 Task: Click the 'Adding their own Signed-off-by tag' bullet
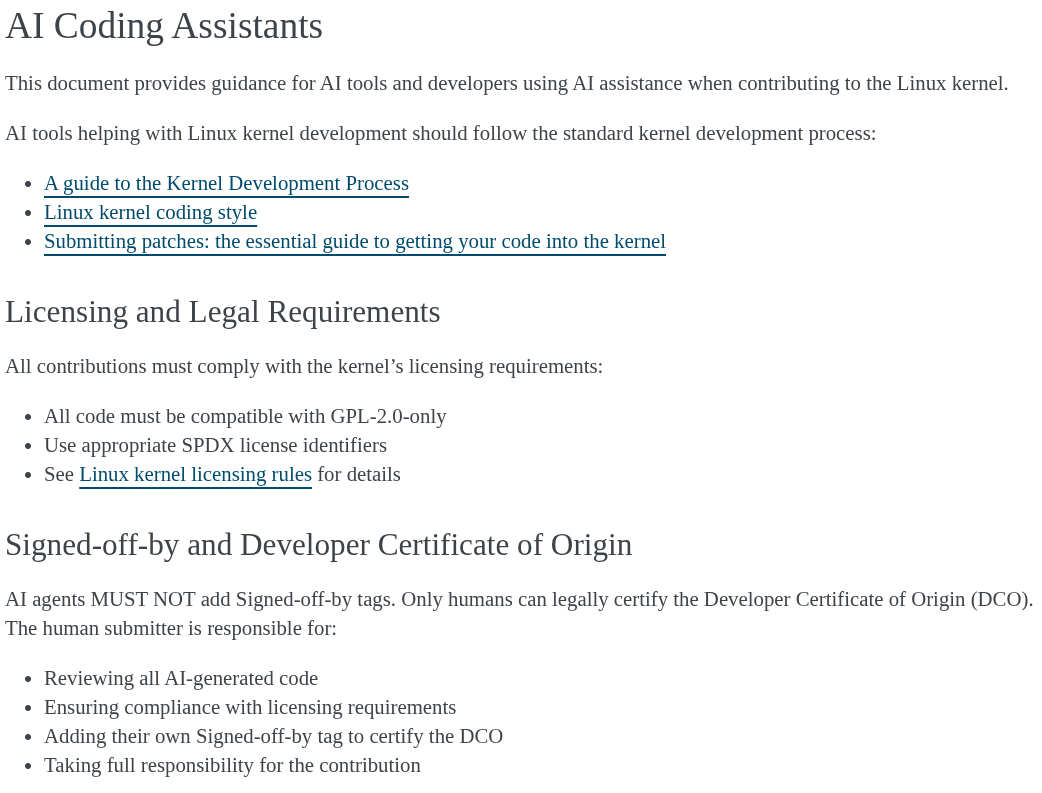[273, 736]
